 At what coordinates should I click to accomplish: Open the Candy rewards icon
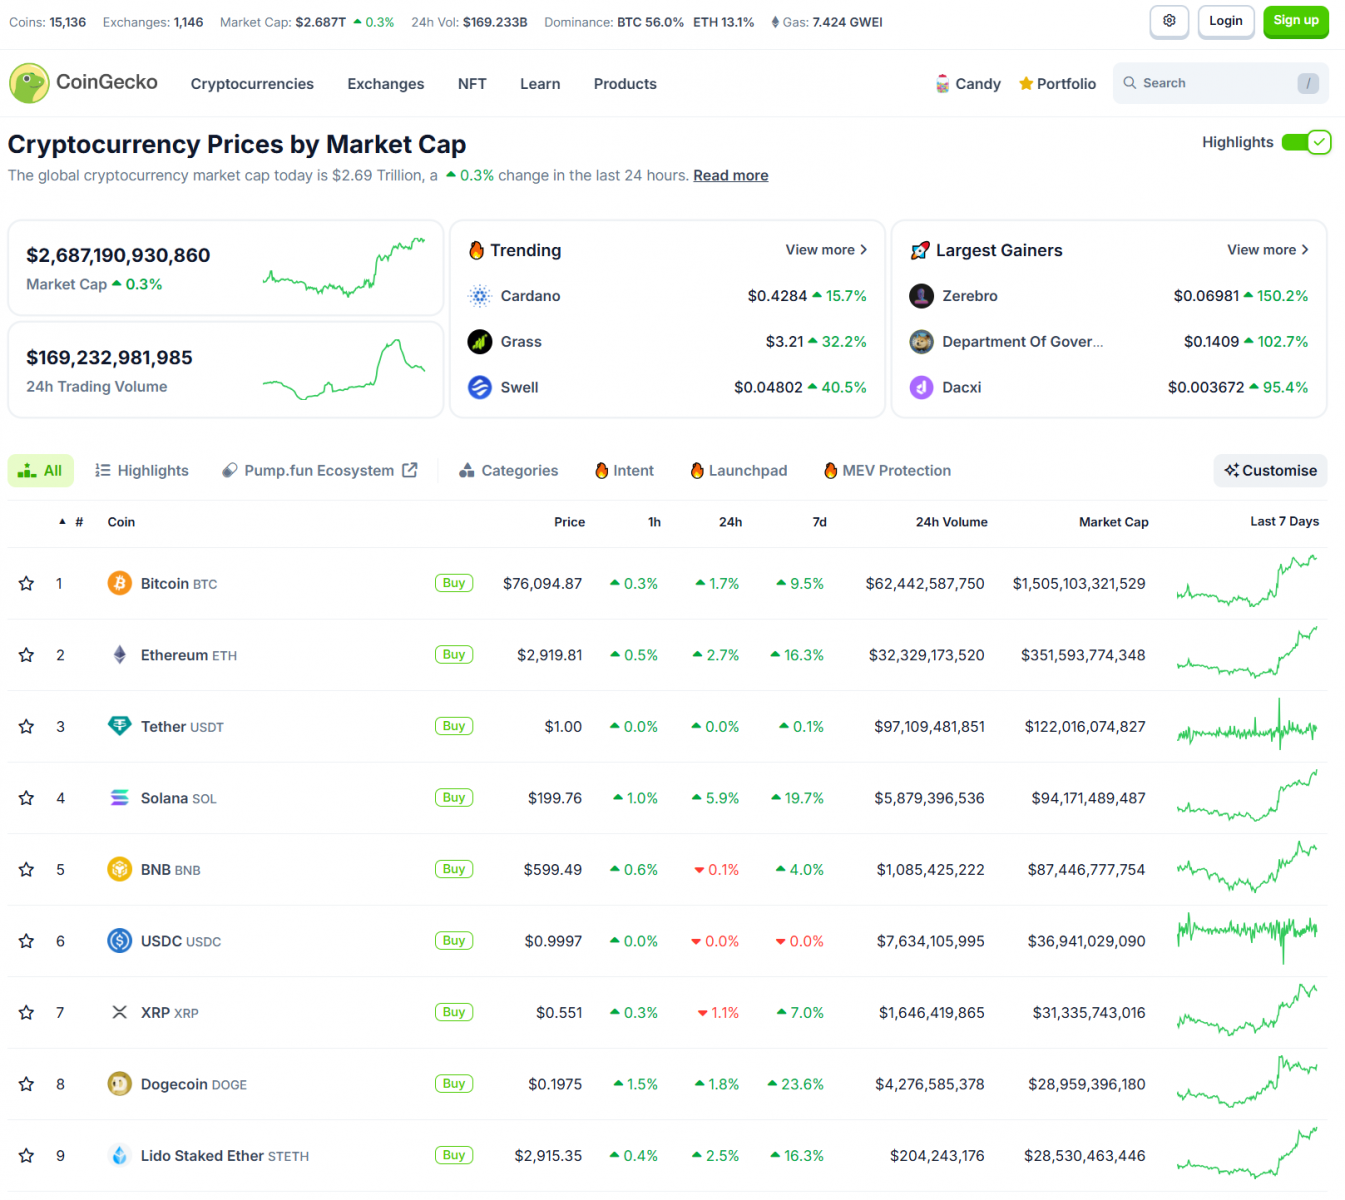942,84
